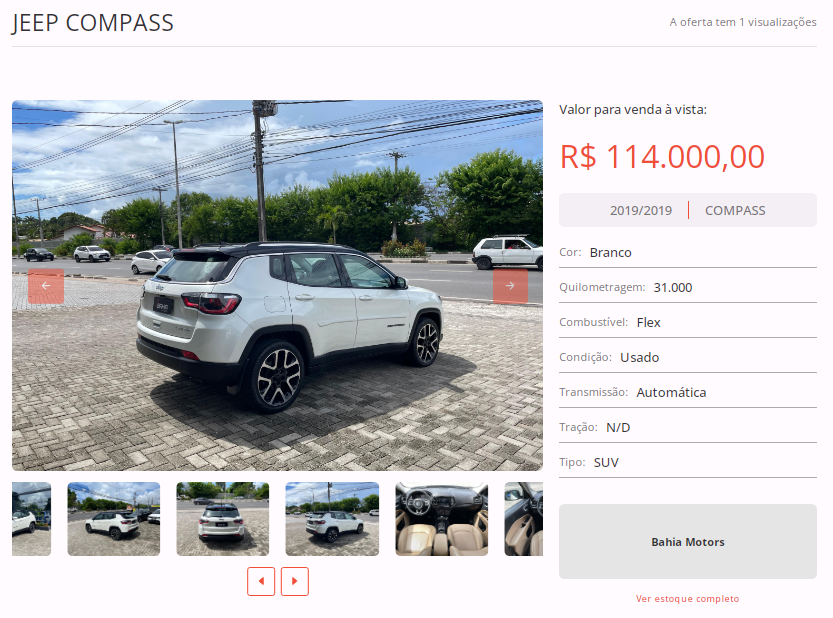
Task: Click the thumbnail strip's right triangle button
Action: (x=295, y=581)
